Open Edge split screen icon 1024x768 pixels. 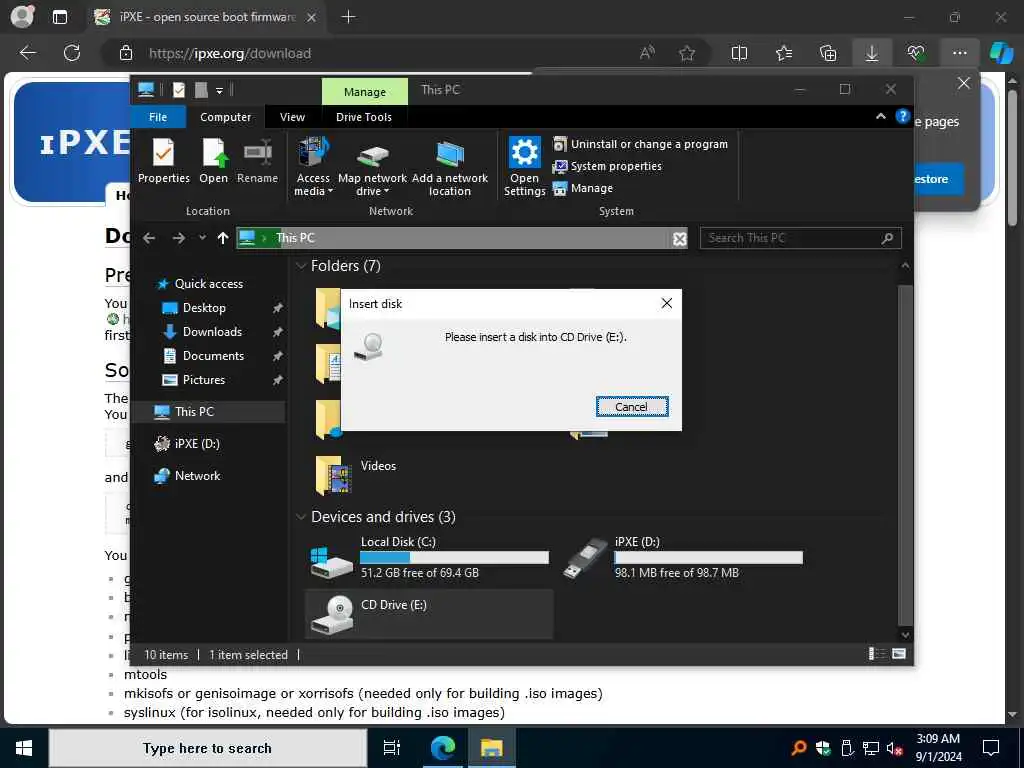(x=739, y=54)
